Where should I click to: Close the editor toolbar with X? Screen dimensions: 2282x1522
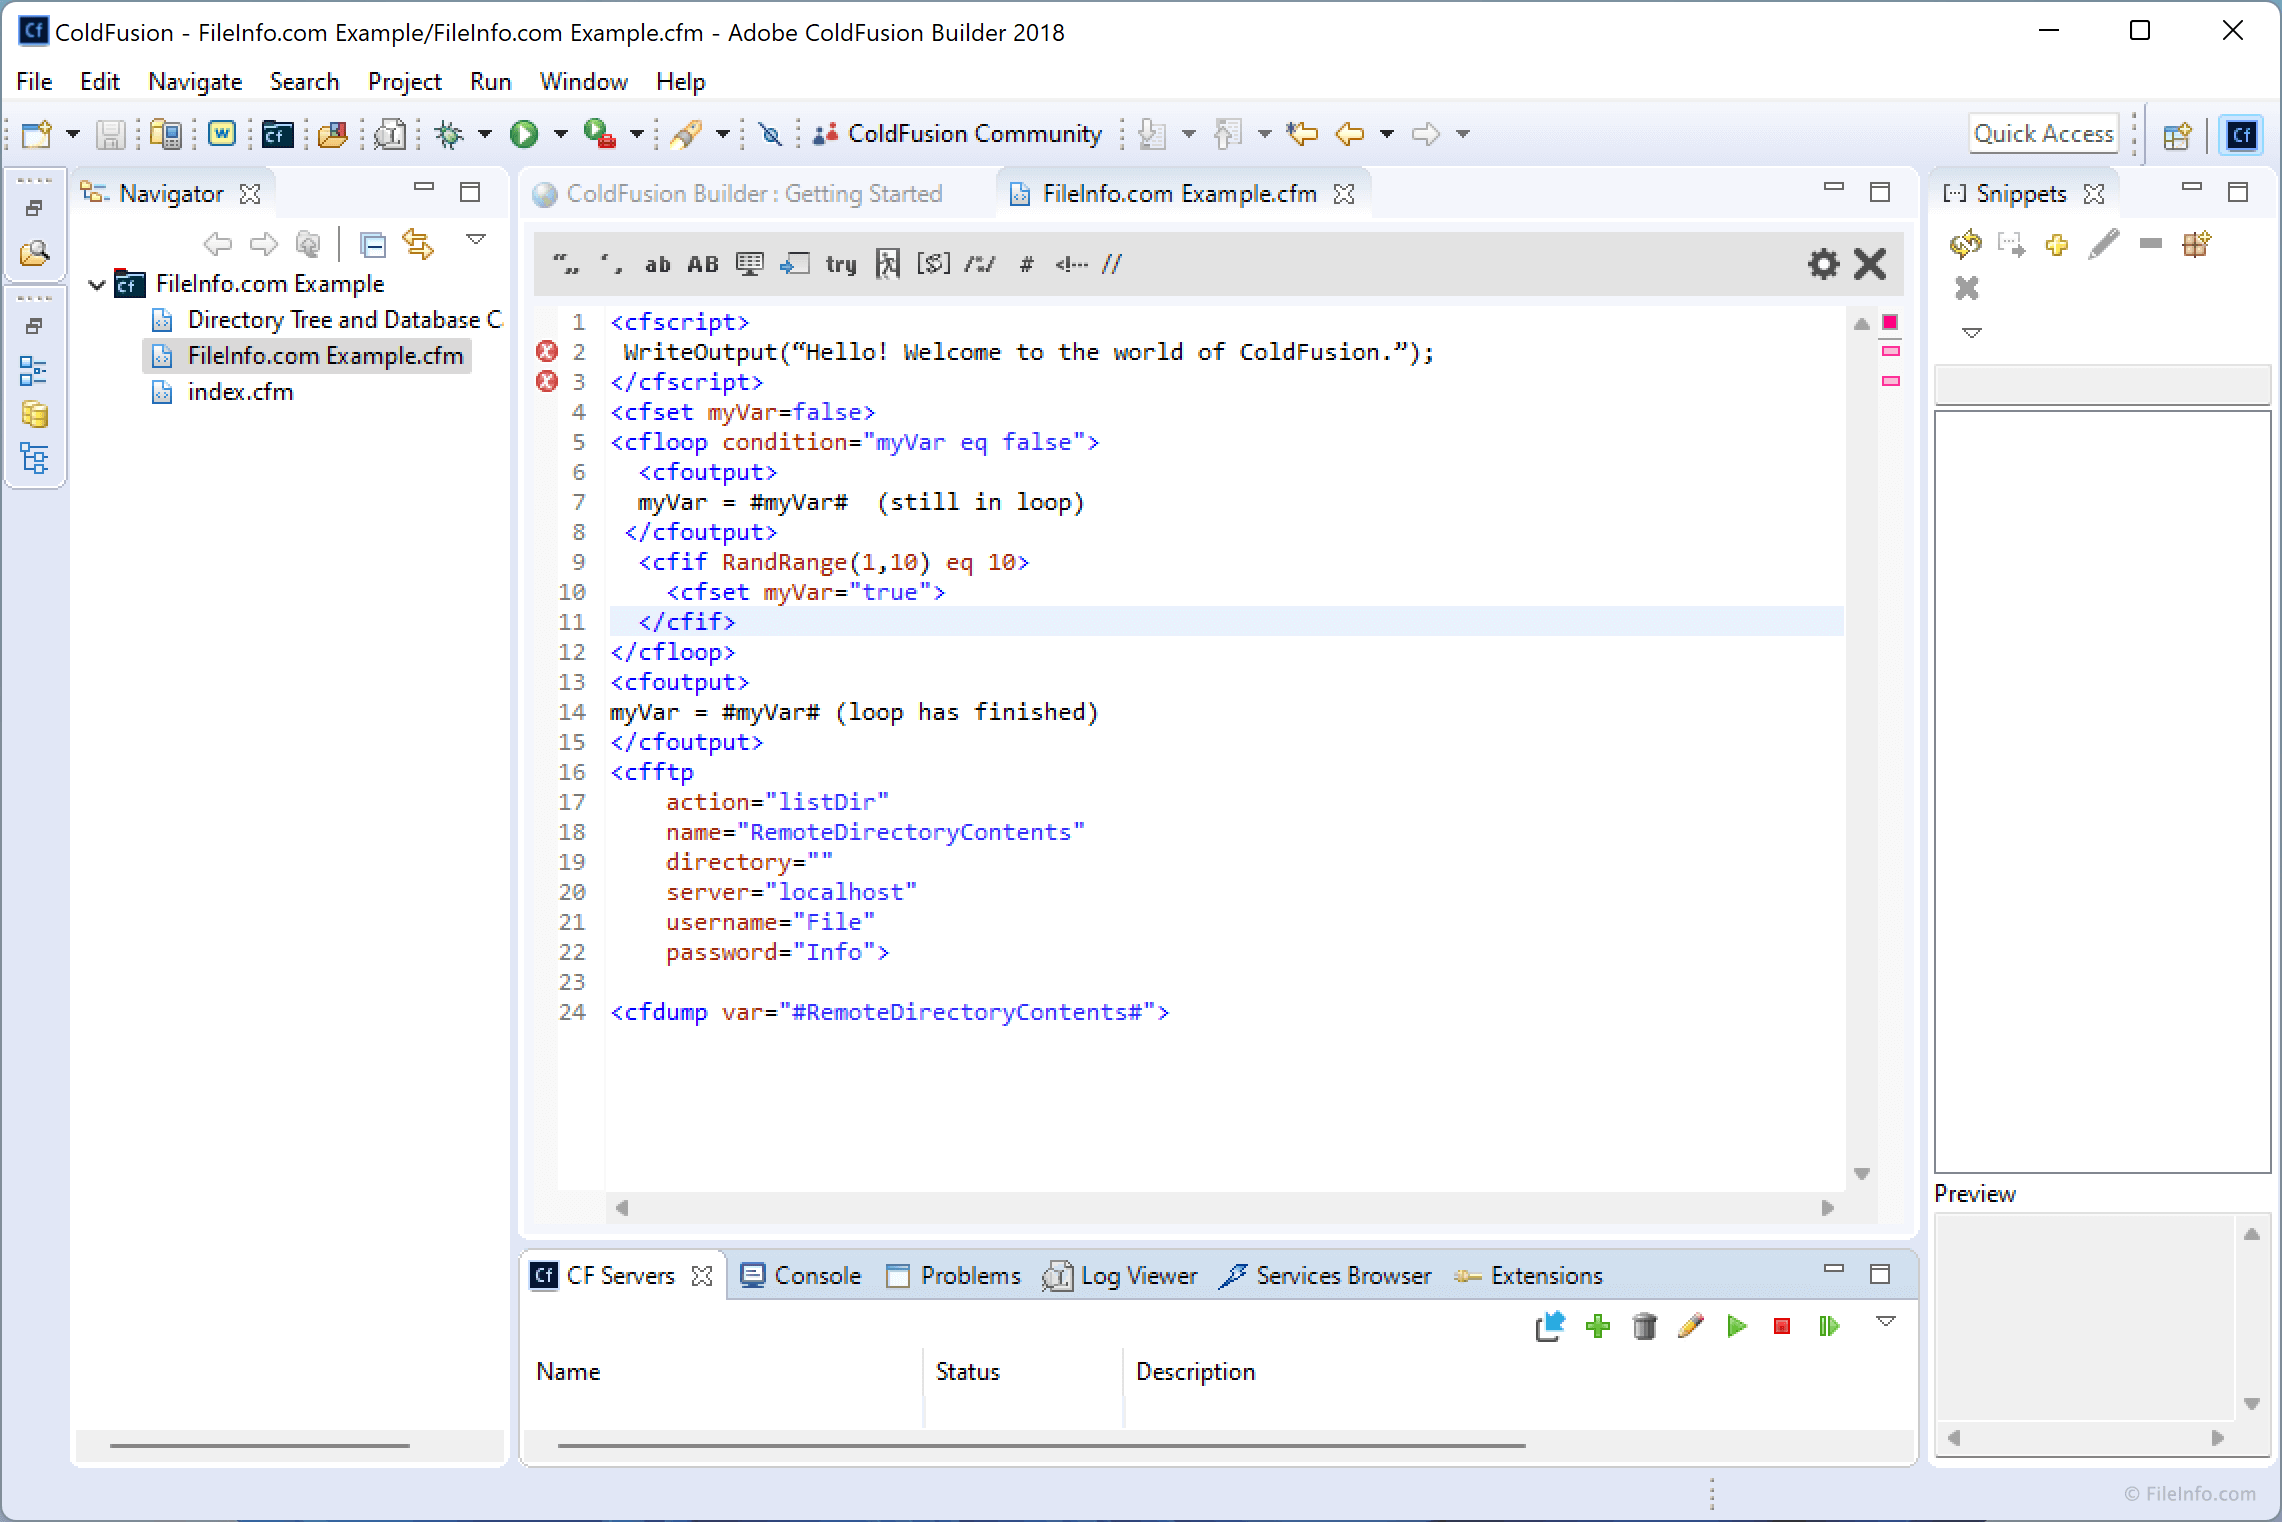pyautogui.click(x=1870, y=264)
